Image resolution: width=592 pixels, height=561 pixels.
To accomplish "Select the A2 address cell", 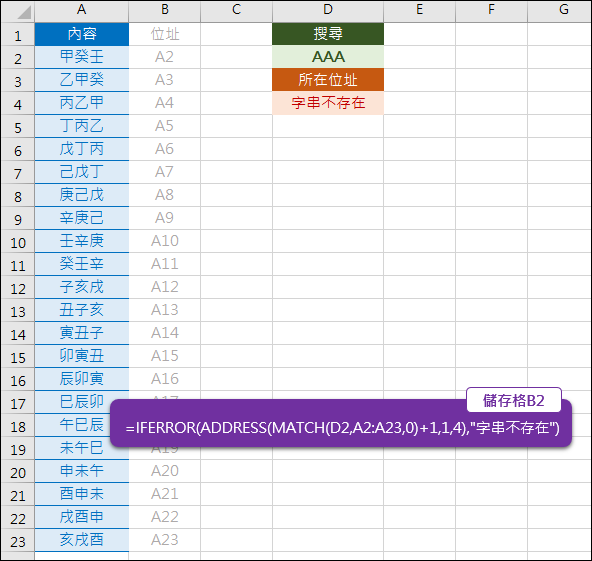I will tap(165, 57).
